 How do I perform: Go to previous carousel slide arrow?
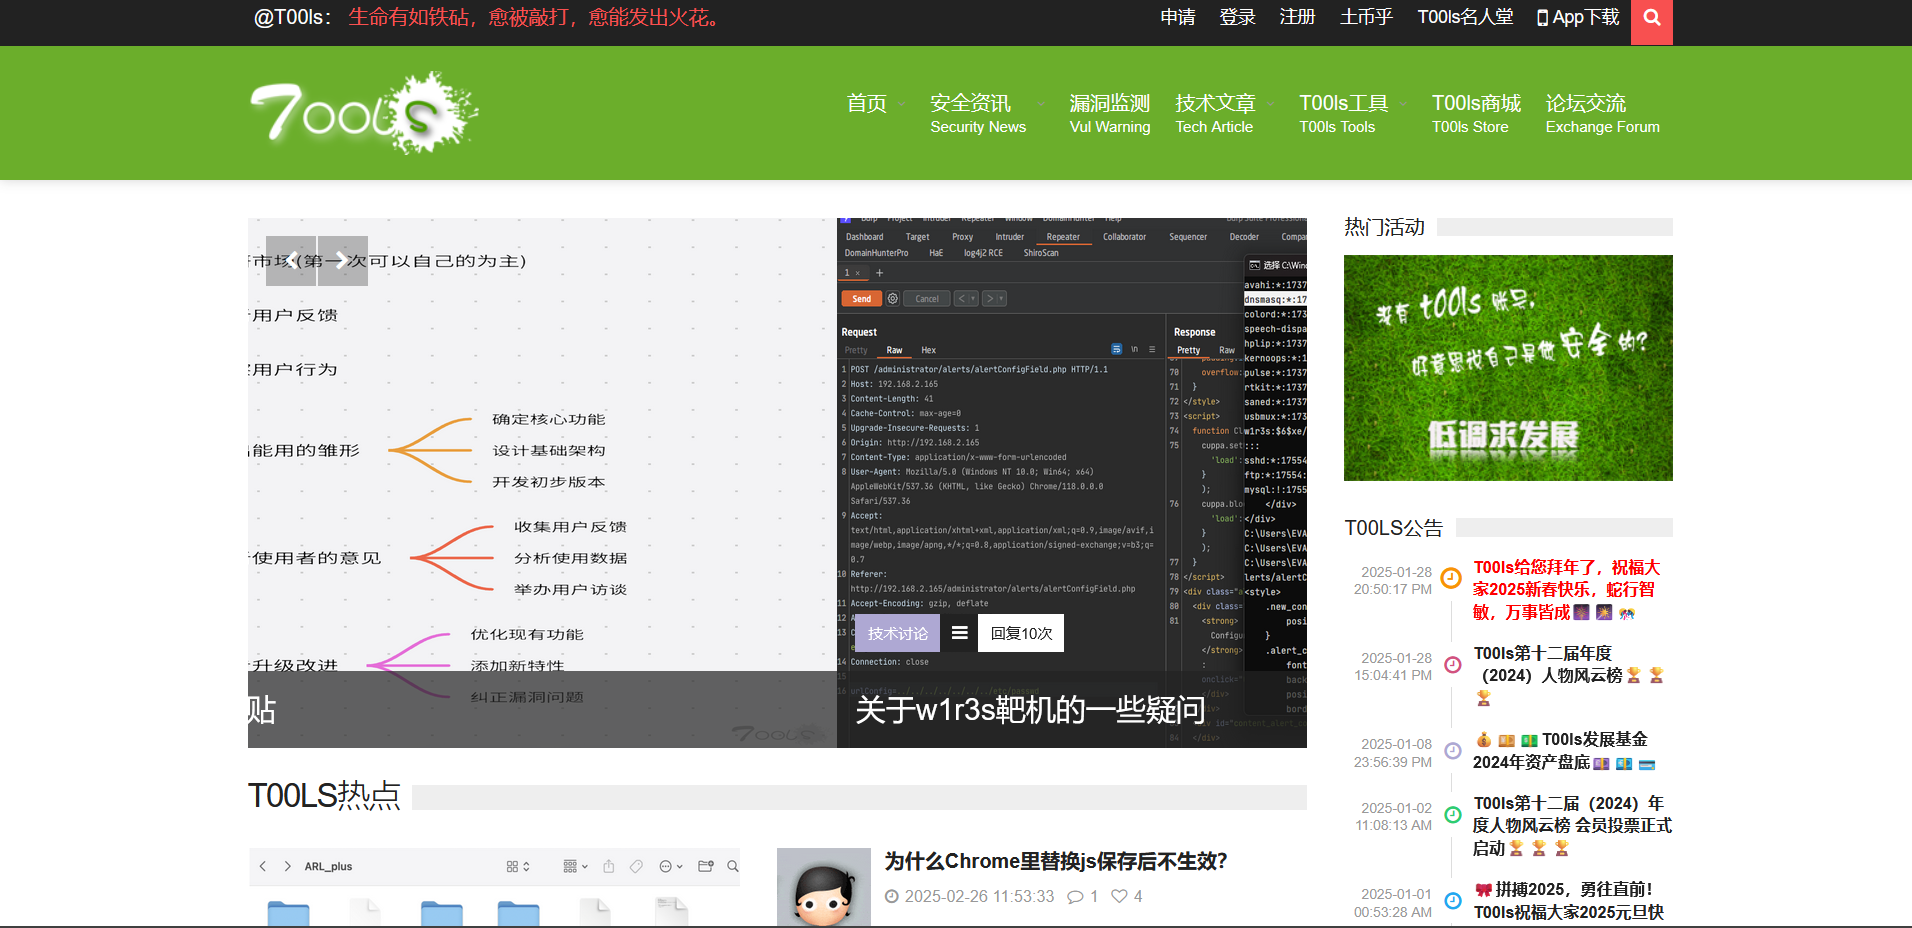coord(291,261)
